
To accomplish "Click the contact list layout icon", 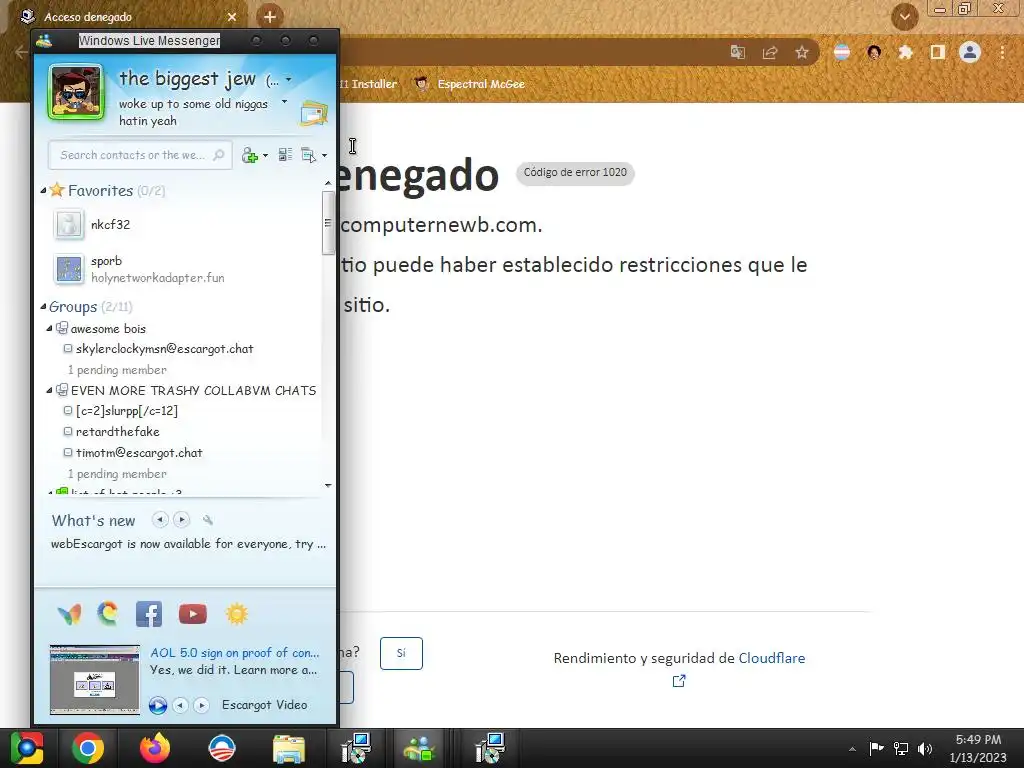I will tap(285, 155).
